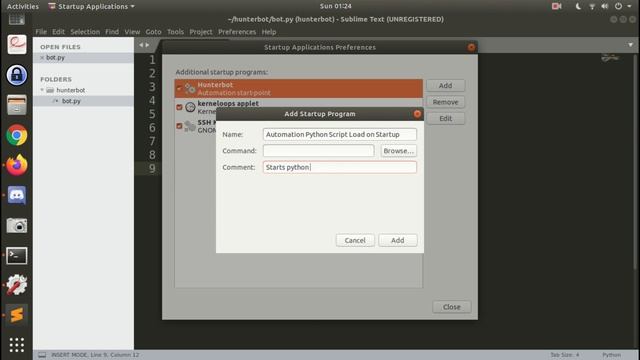Open the Startup Applications app menu

[92, 6]
